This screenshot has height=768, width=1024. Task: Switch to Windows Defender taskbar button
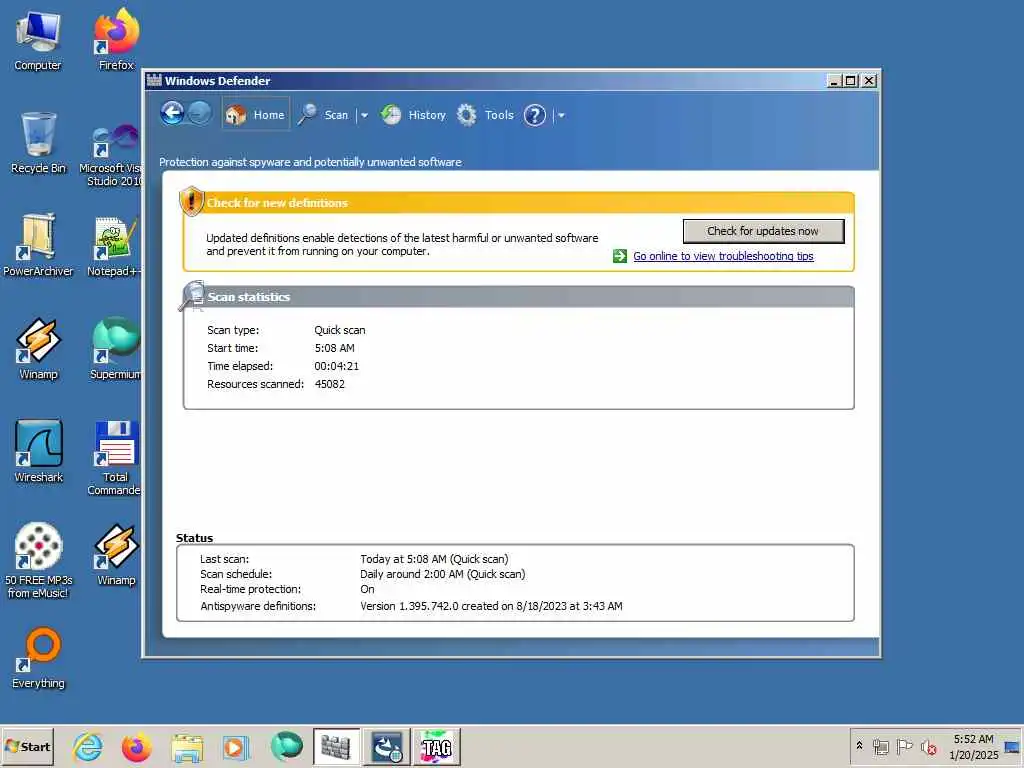pyautogui.click(x=336, y=746)
